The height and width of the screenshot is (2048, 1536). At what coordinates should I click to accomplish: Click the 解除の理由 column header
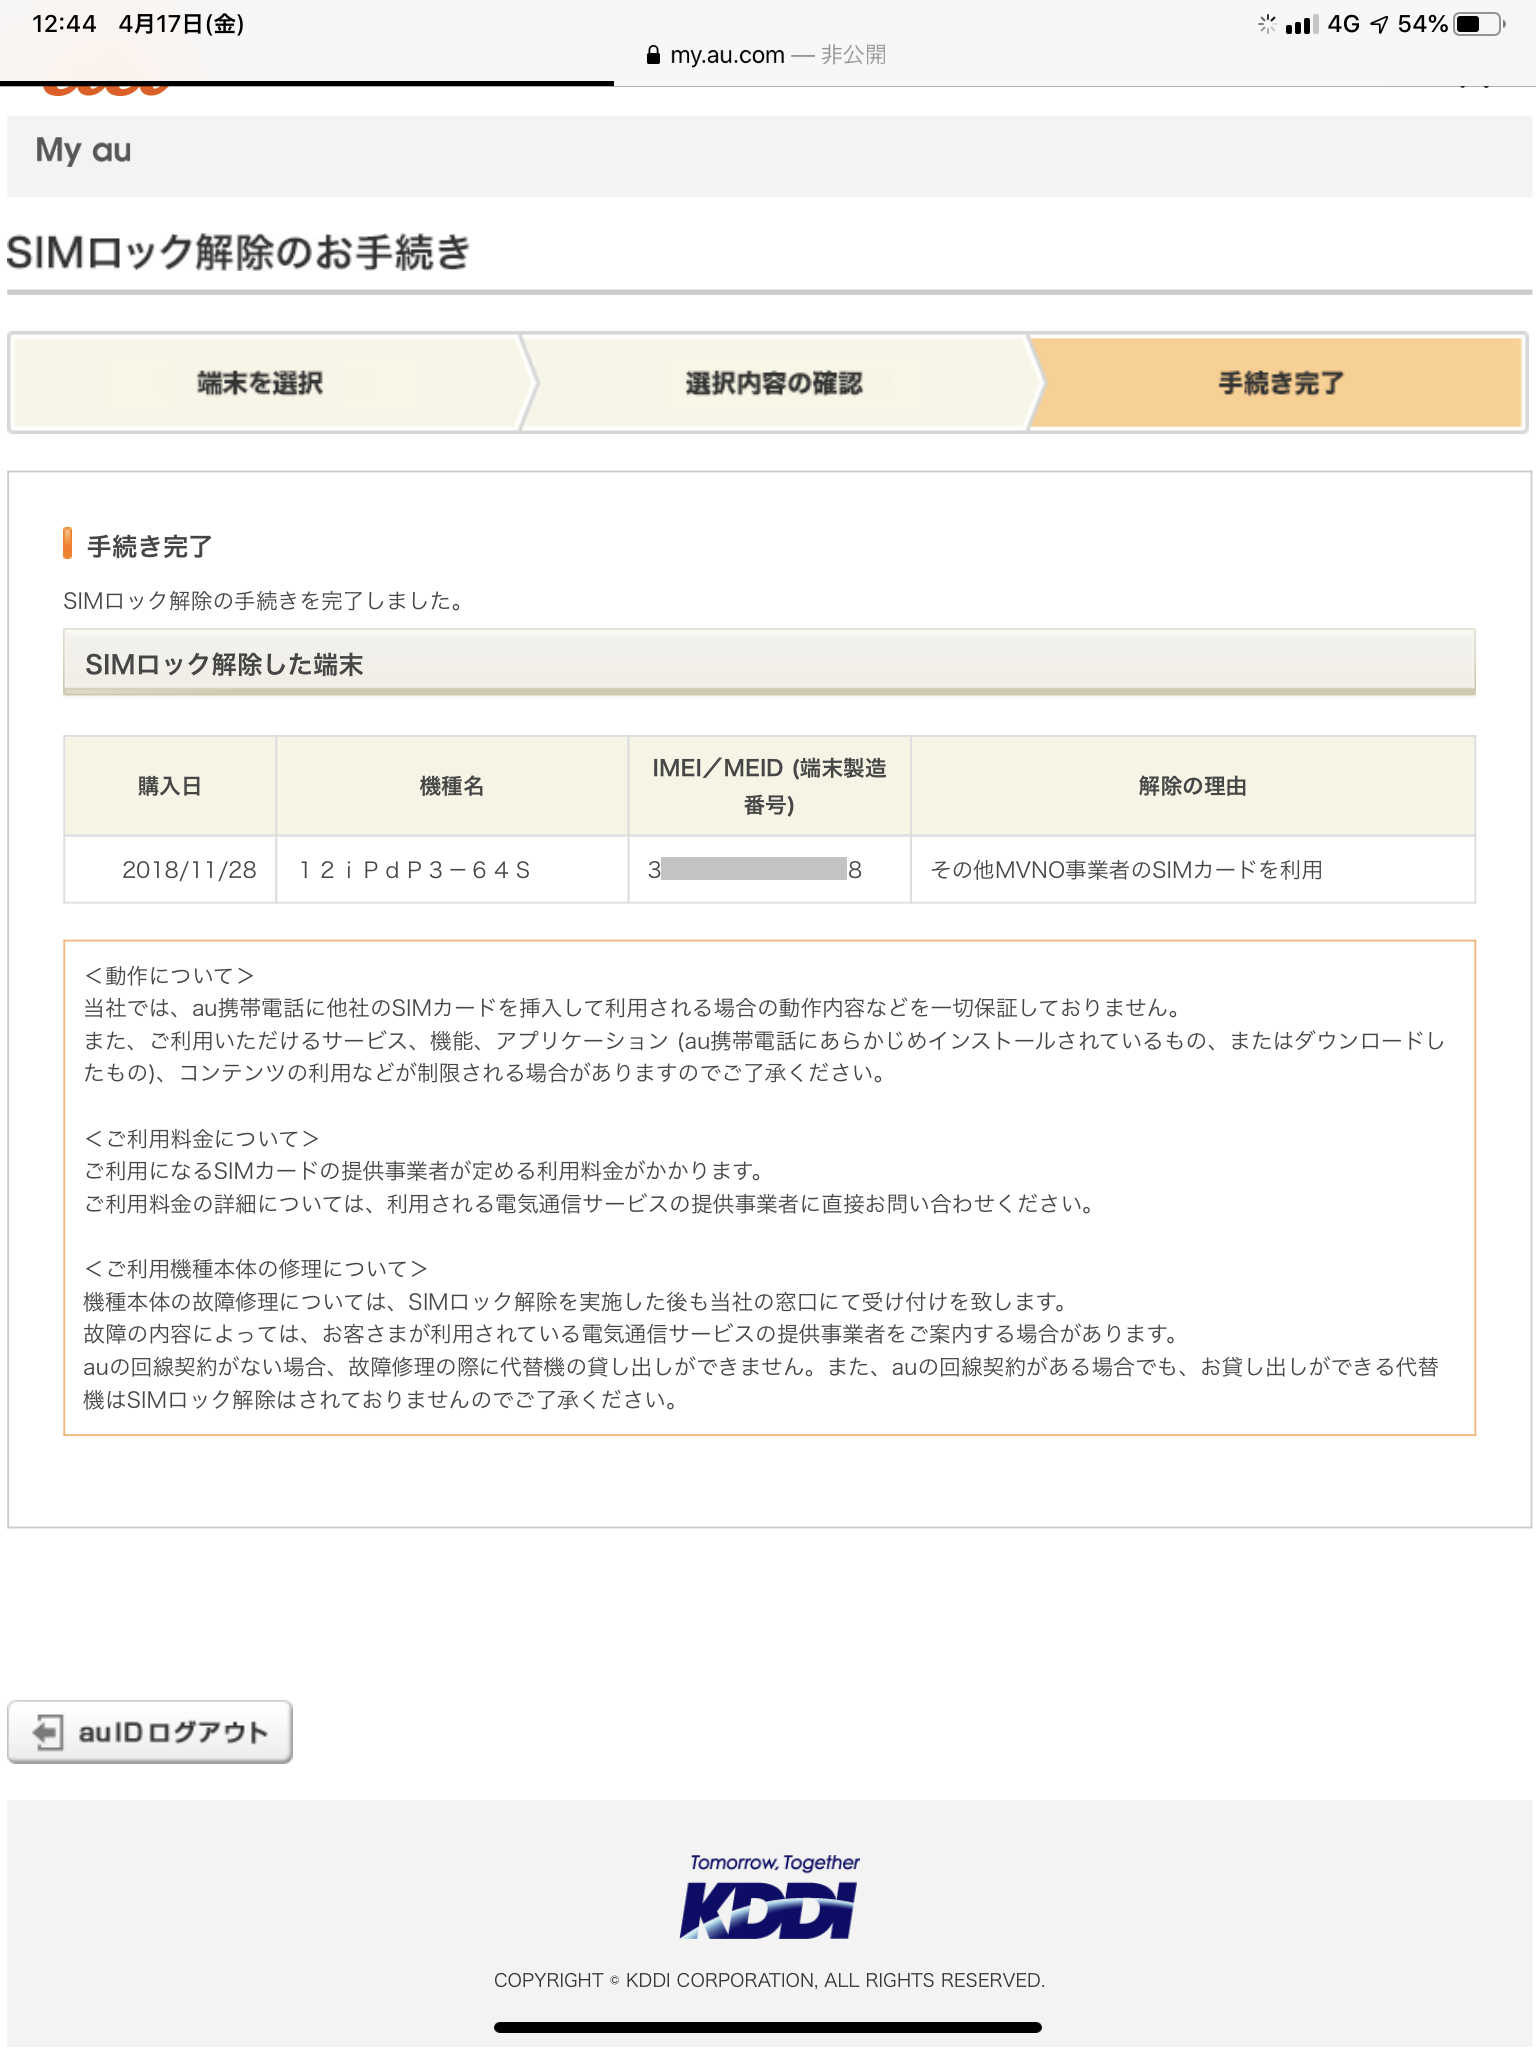[1193, 786]
